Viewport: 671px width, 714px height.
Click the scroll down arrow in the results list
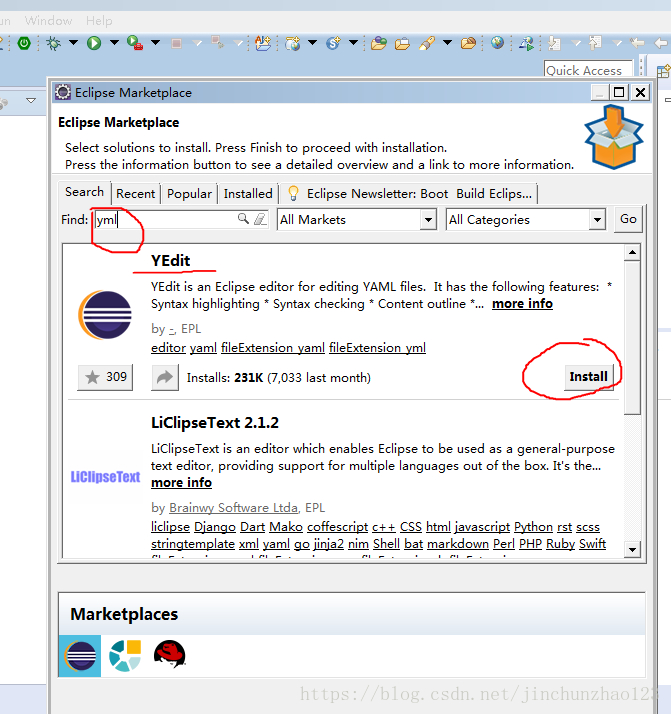pyautogui.click(x=632, y=550)
